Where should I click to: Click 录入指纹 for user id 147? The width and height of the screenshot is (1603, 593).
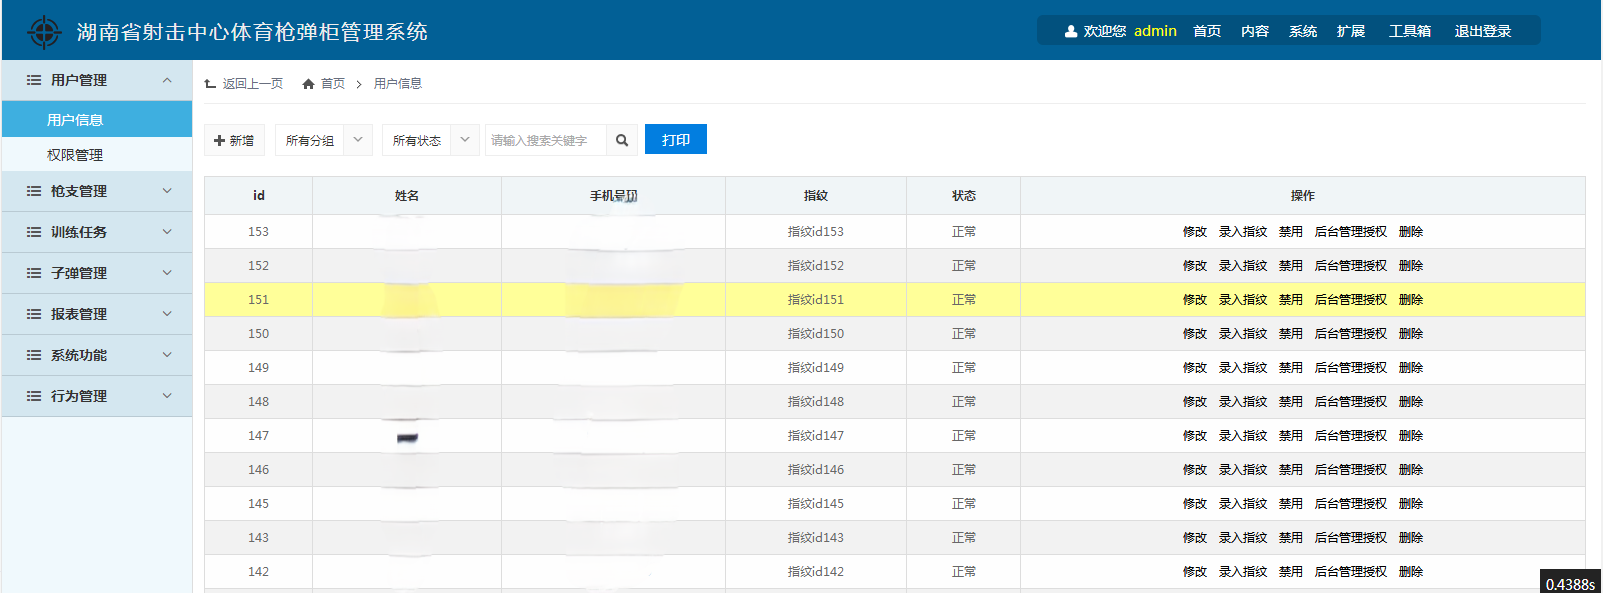1243,435
